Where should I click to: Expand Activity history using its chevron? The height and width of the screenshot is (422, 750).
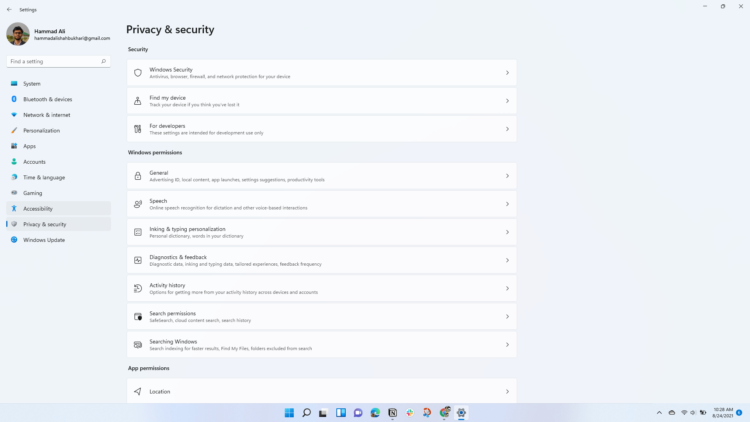tap(507, 289)
